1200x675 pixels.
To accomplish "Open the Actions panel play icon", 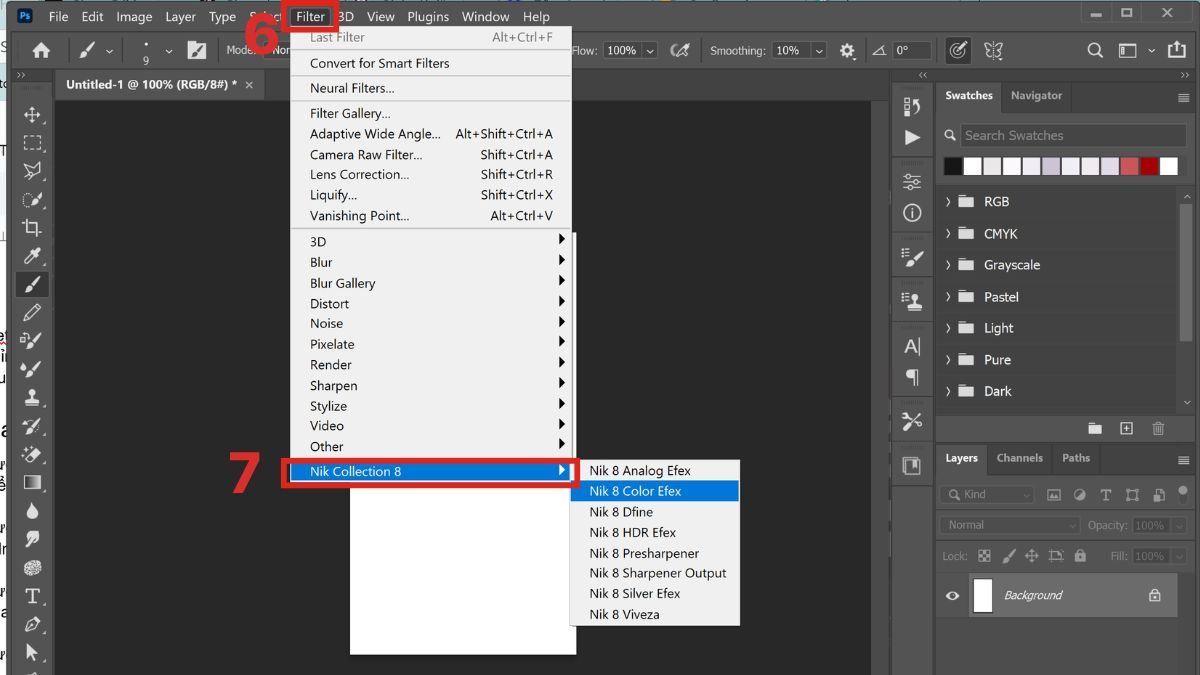I will pyautogui.click(x=912, y=138).
